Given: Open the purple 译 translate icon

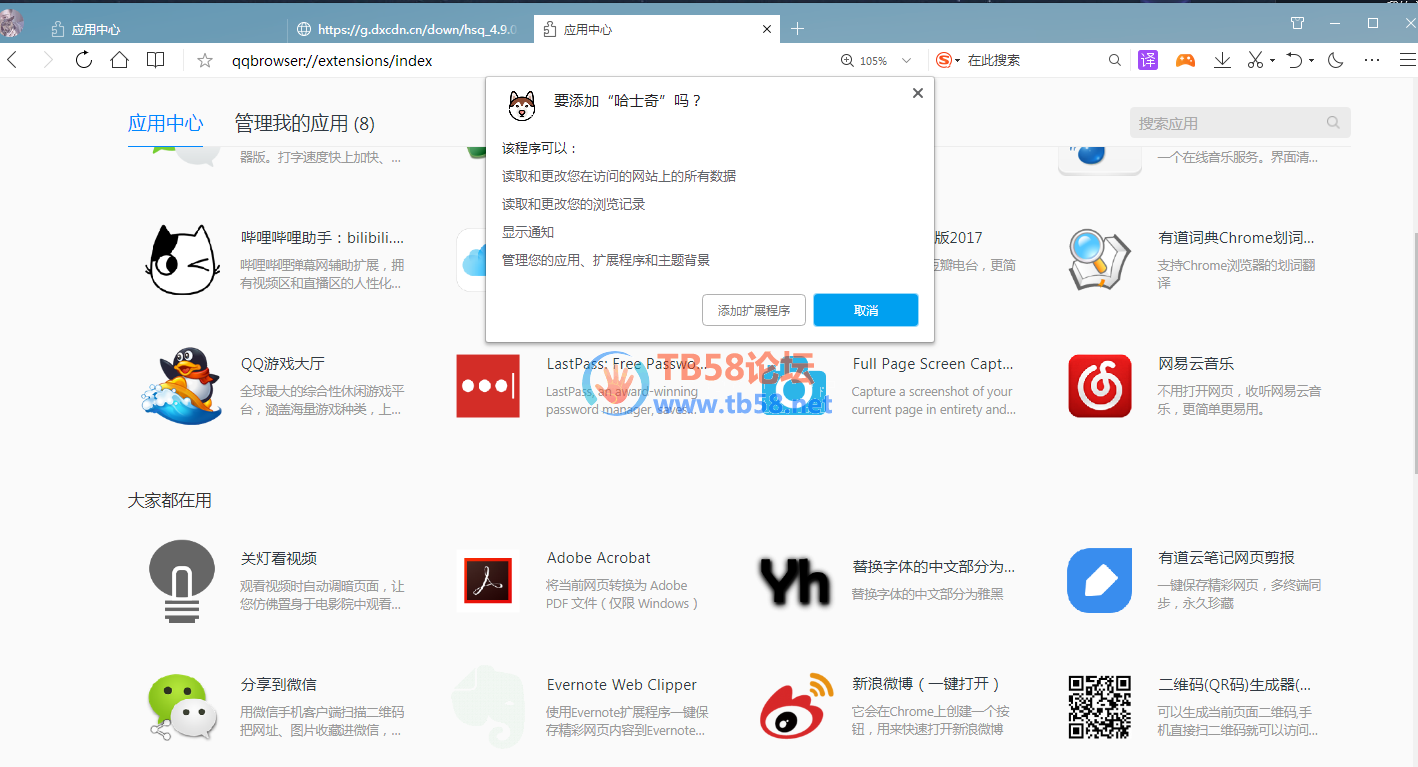Looking at the screenshot, I should pyautogui.click(x=1148, y=60).
